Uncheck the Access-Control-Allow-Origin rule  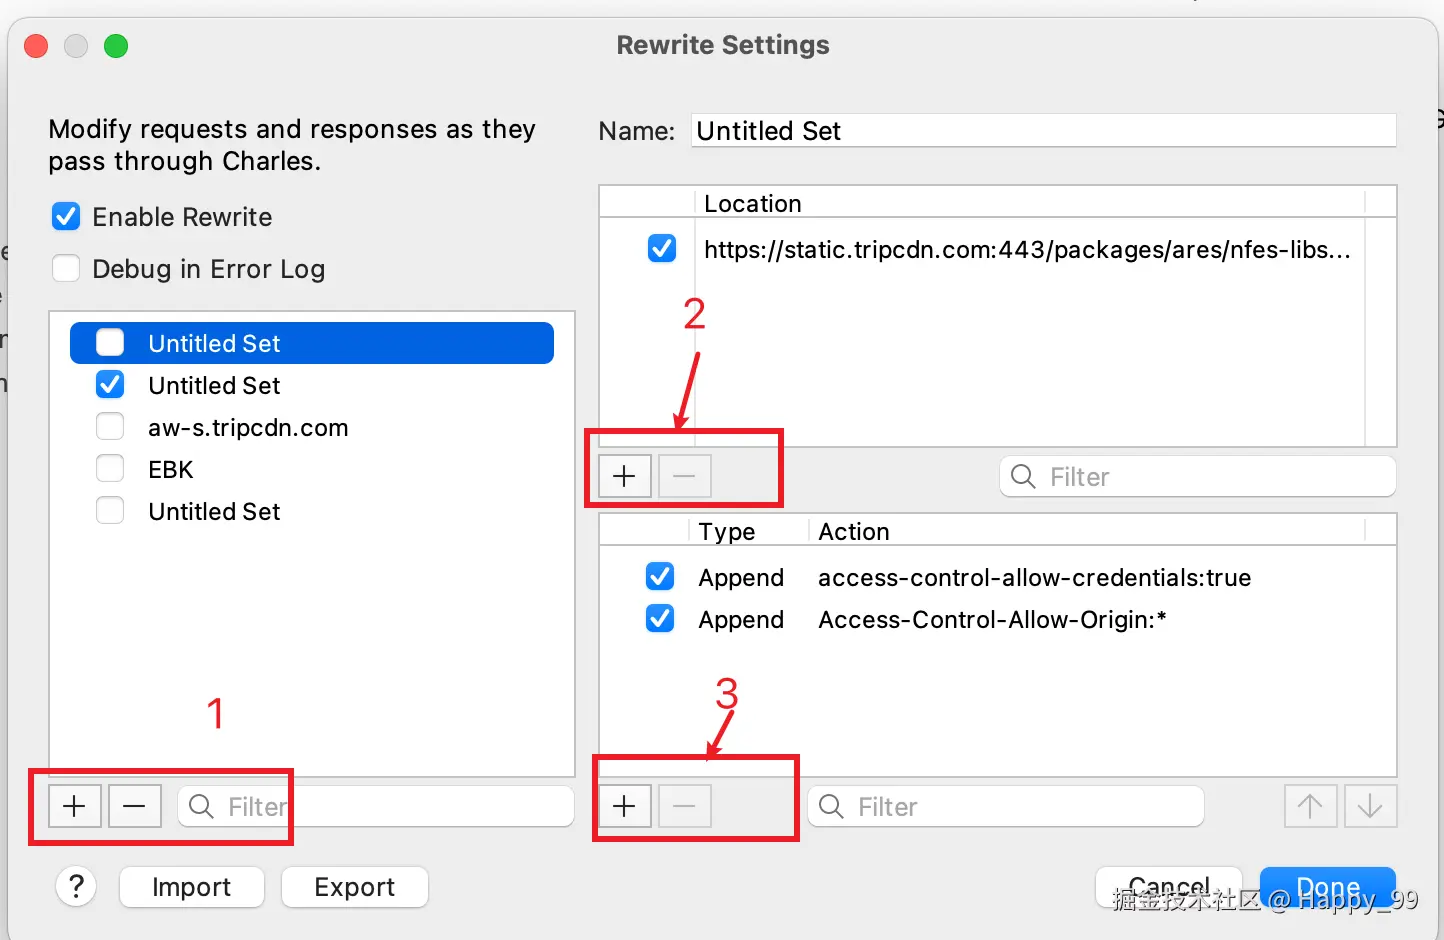(660, 619)
